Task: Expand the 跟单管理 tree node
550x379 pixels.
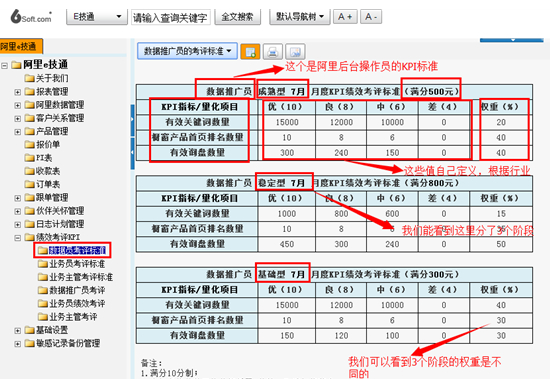Action: click(x=18, y=198)
